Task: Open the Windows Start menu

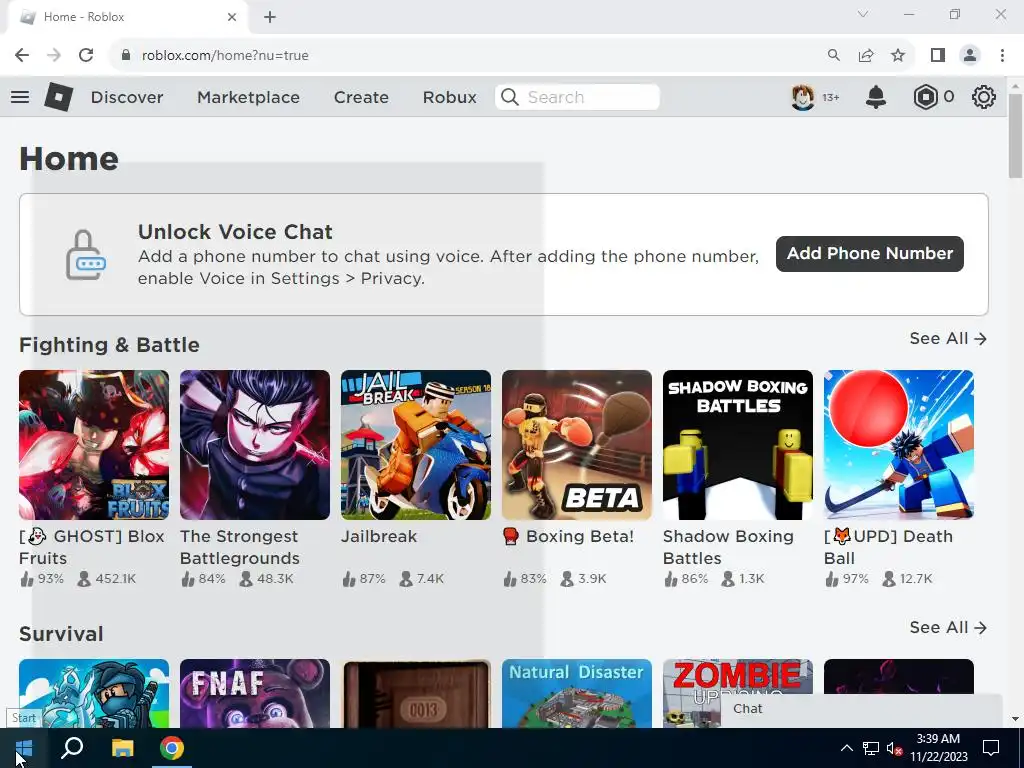Action: tap(24, 748)
